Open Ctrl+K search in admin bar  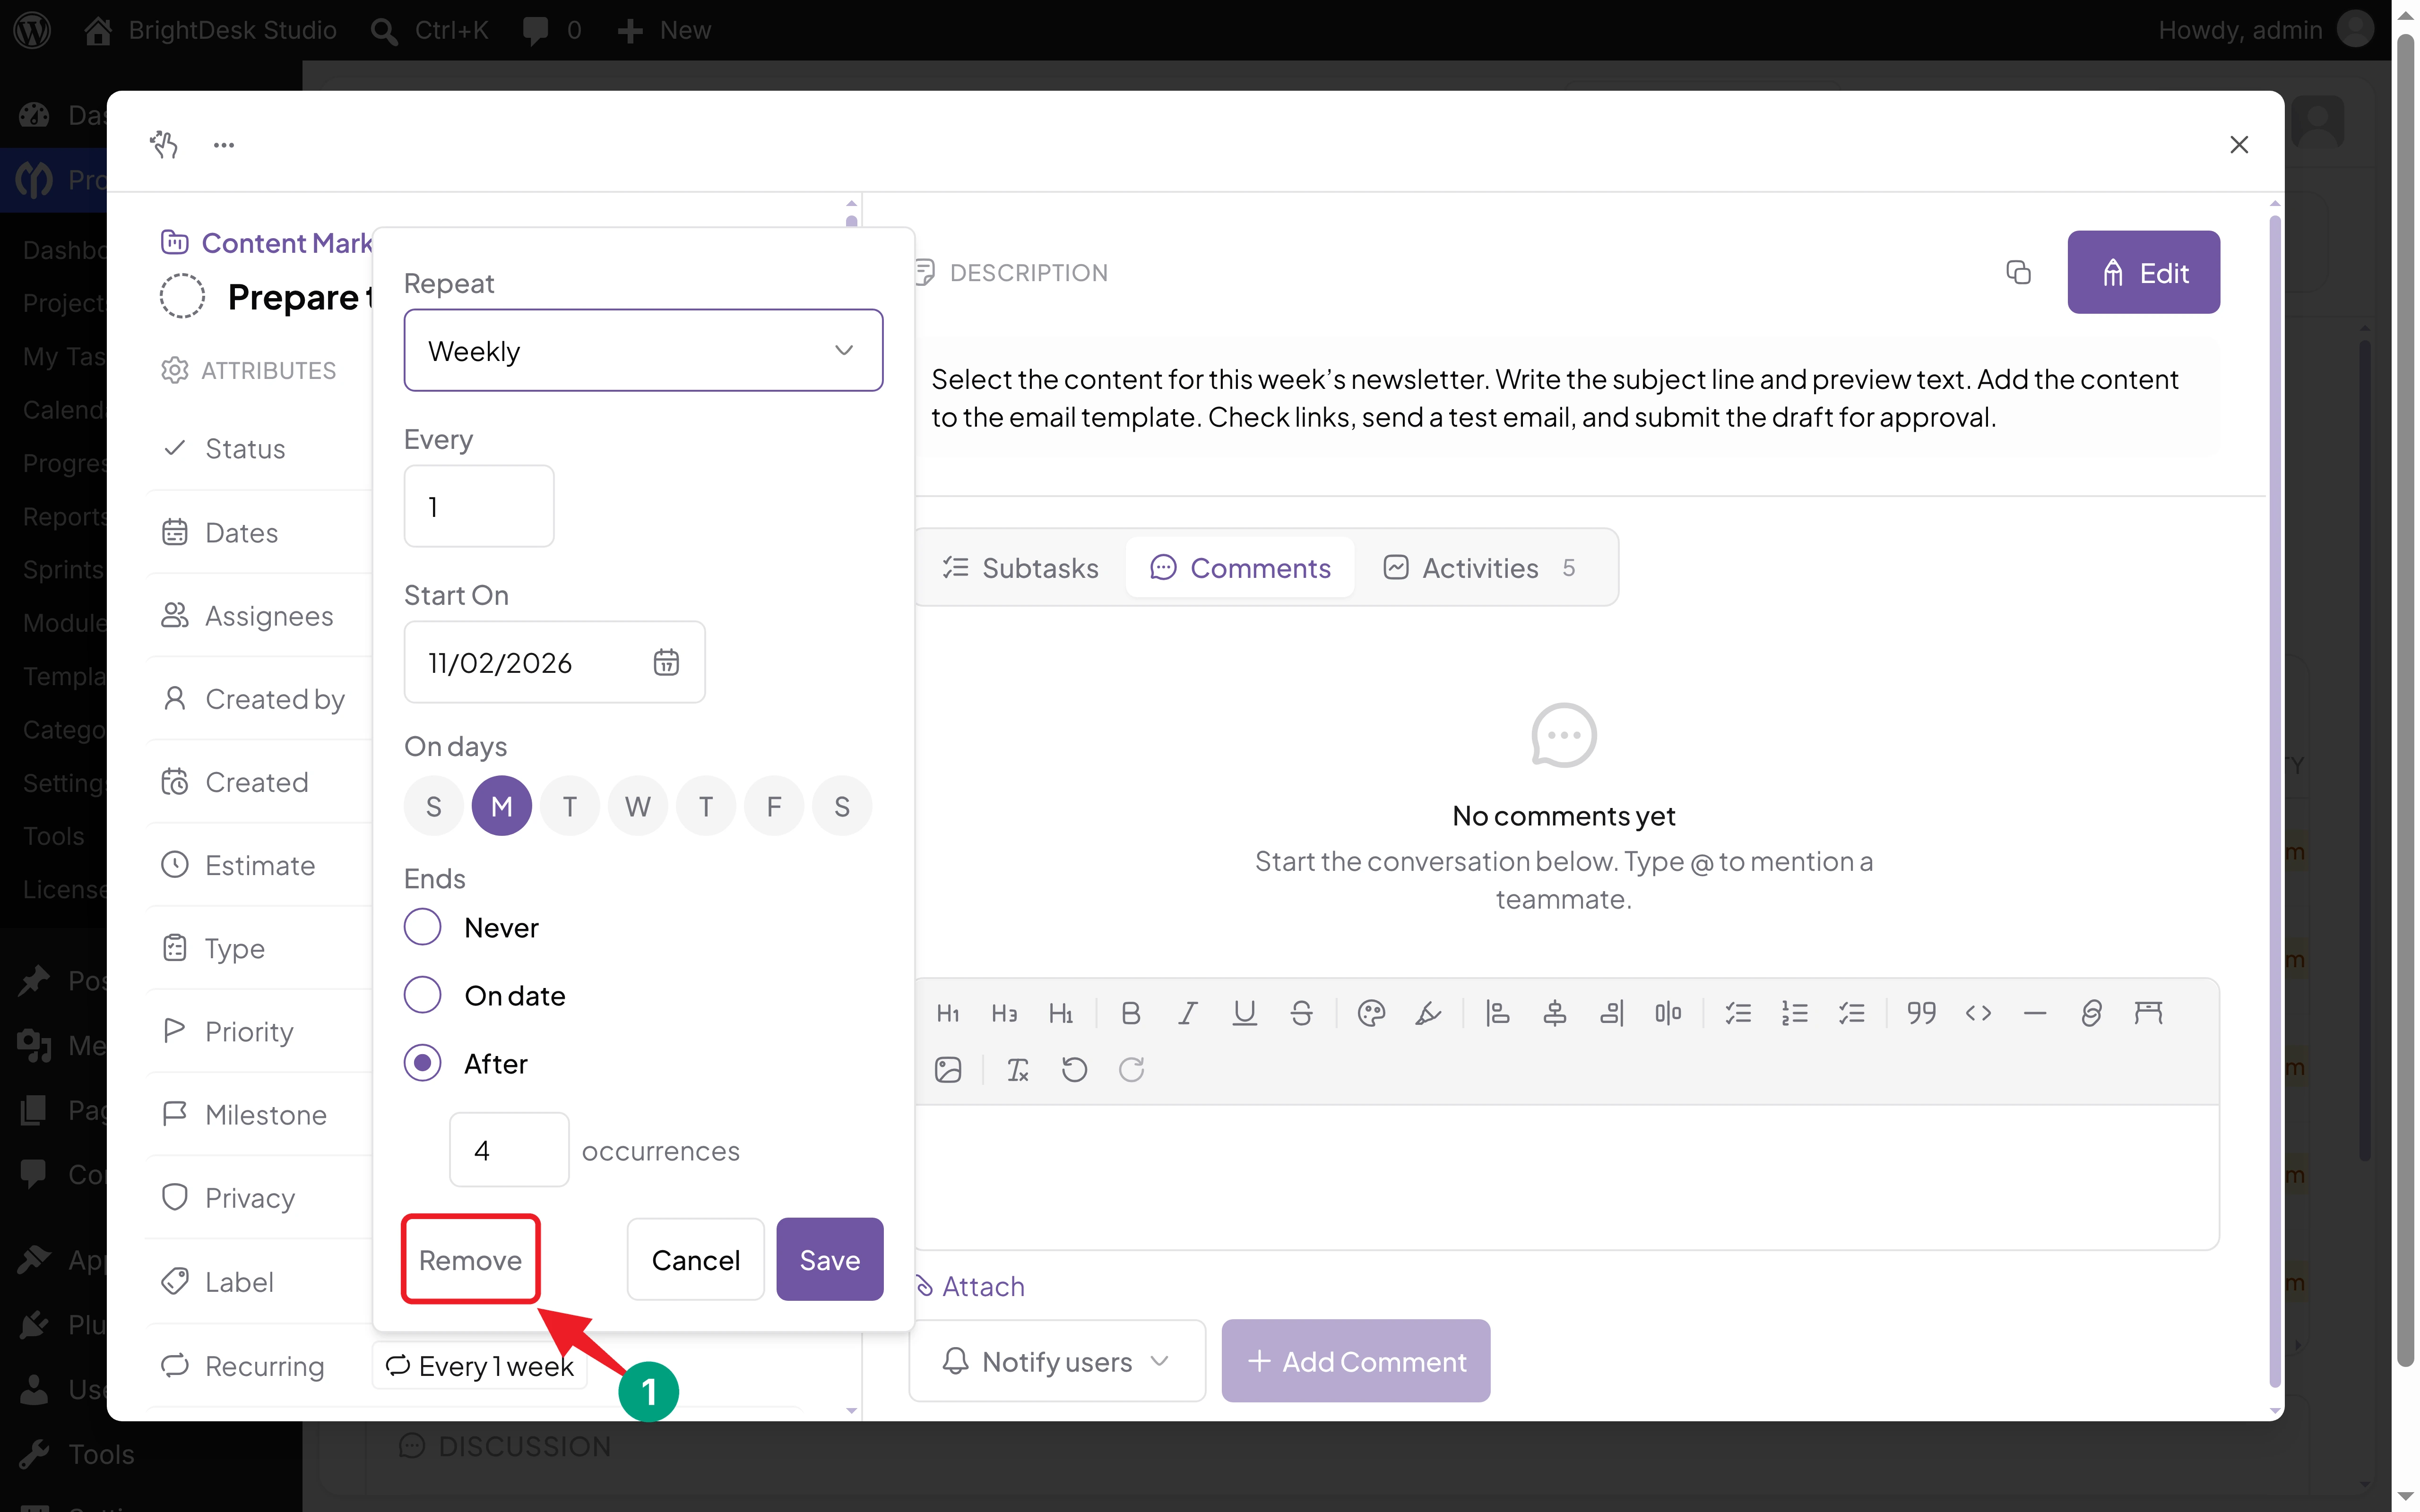coord(429,30)
